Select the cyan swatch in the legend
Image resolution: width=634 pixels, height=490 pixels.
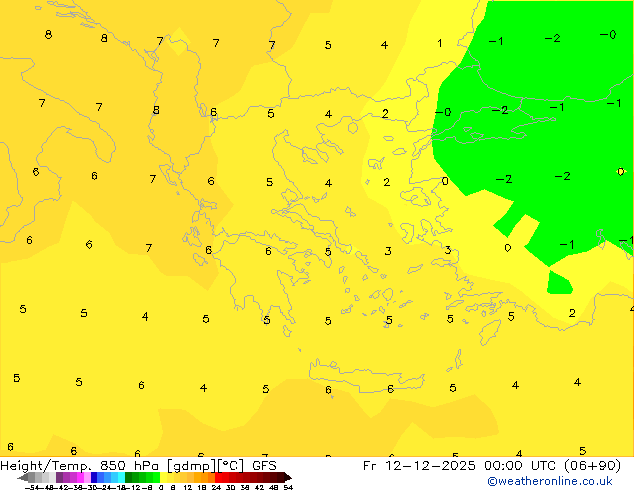click(x=121, y=477)
